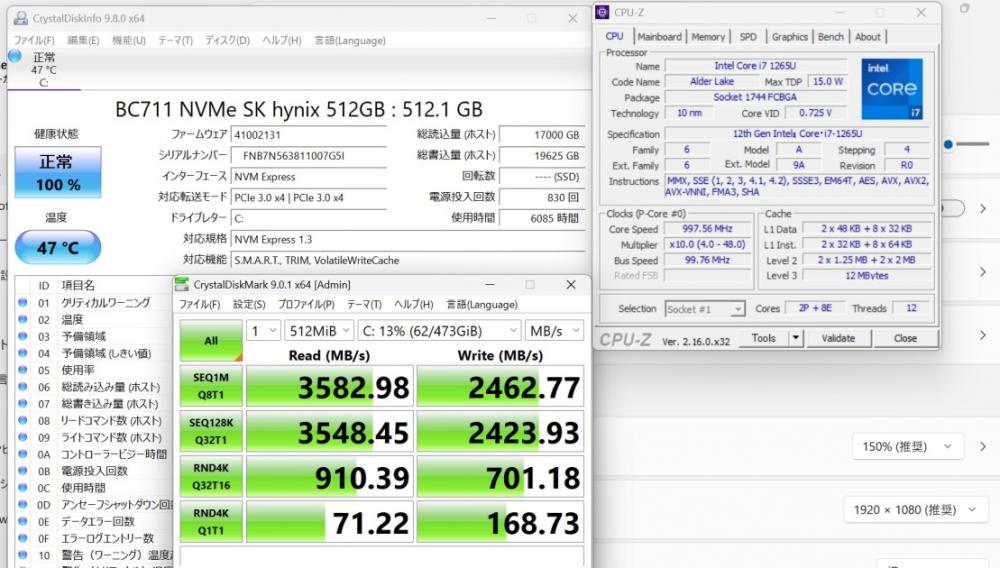Expand the Tools dropdown arrow in CPU-Z
Image resolution: width=1000 pixels, height=568 pixels.
coord(796,339)
